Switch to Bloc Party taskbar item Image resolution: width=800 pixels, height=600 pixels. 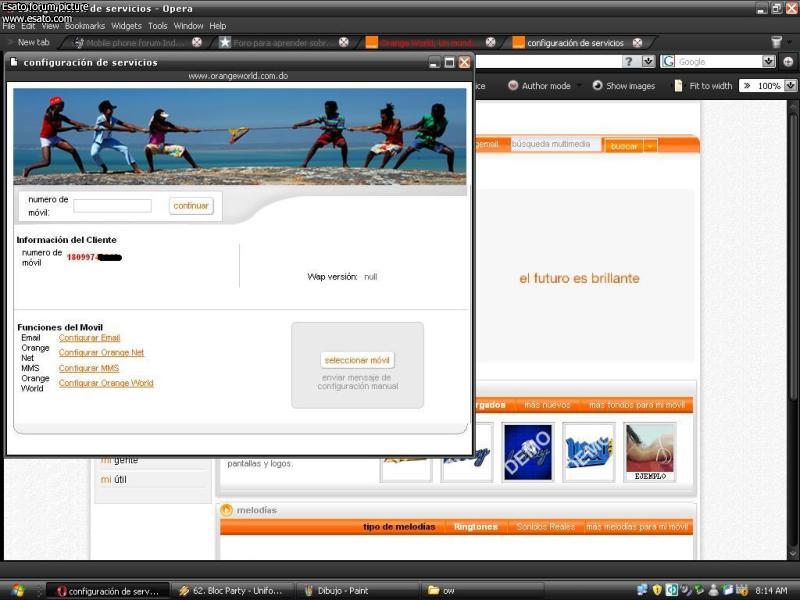[x=231, y=591]
